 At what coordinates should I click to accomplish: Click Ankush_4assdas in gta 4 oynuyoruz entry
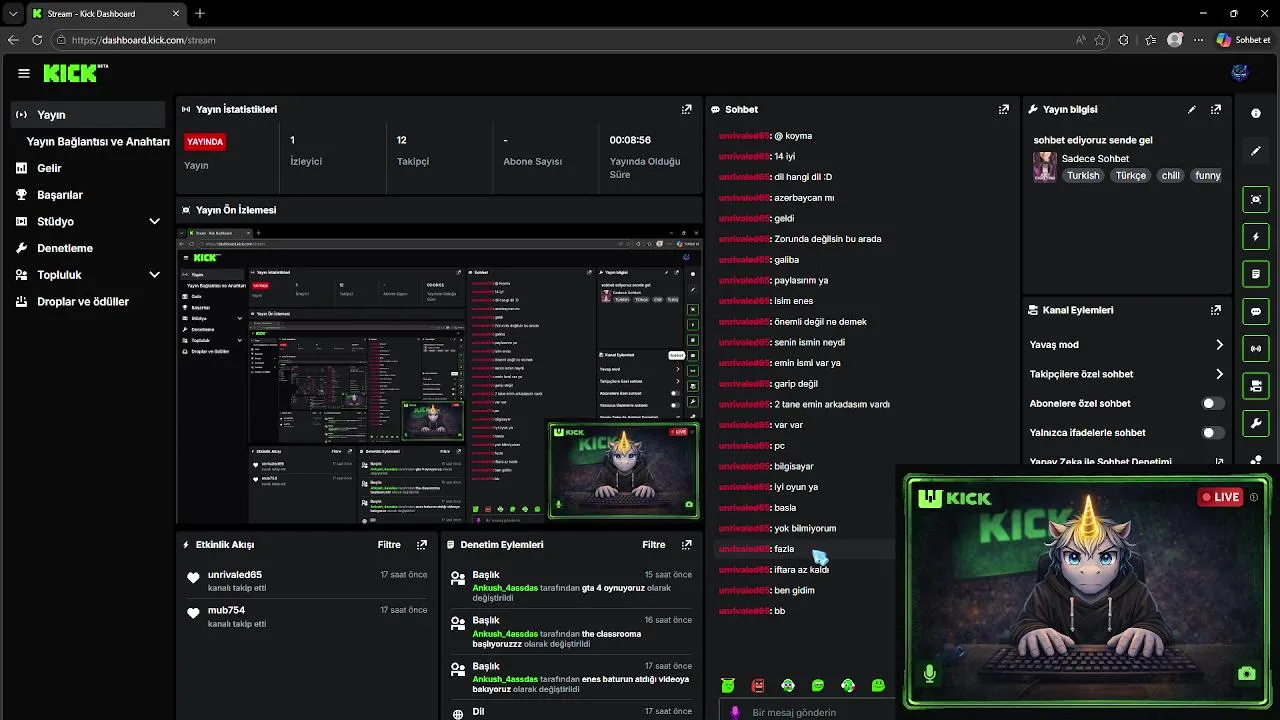click(505, 588)
